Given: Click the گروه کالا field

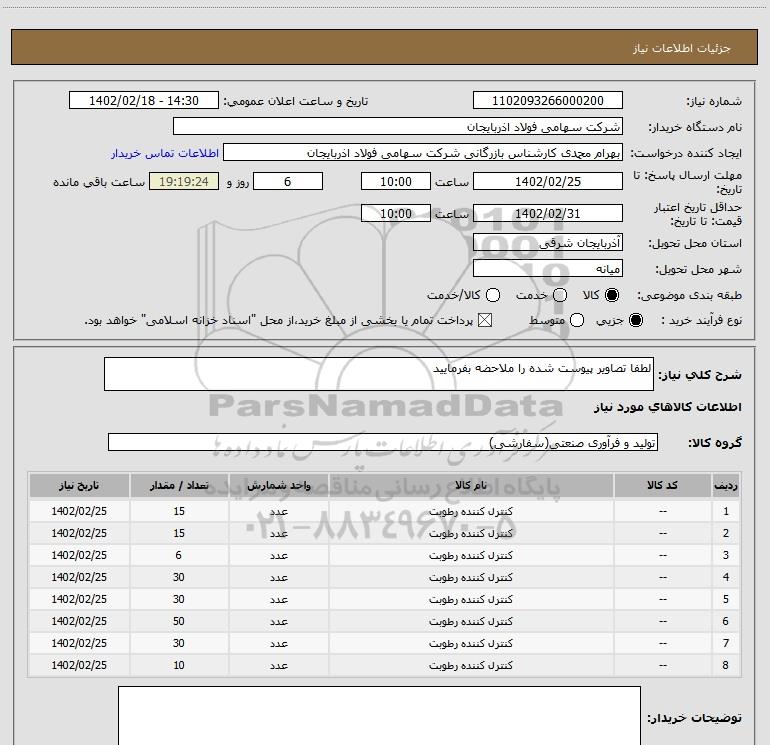Looking at the screenshot, I should point(383,442).
